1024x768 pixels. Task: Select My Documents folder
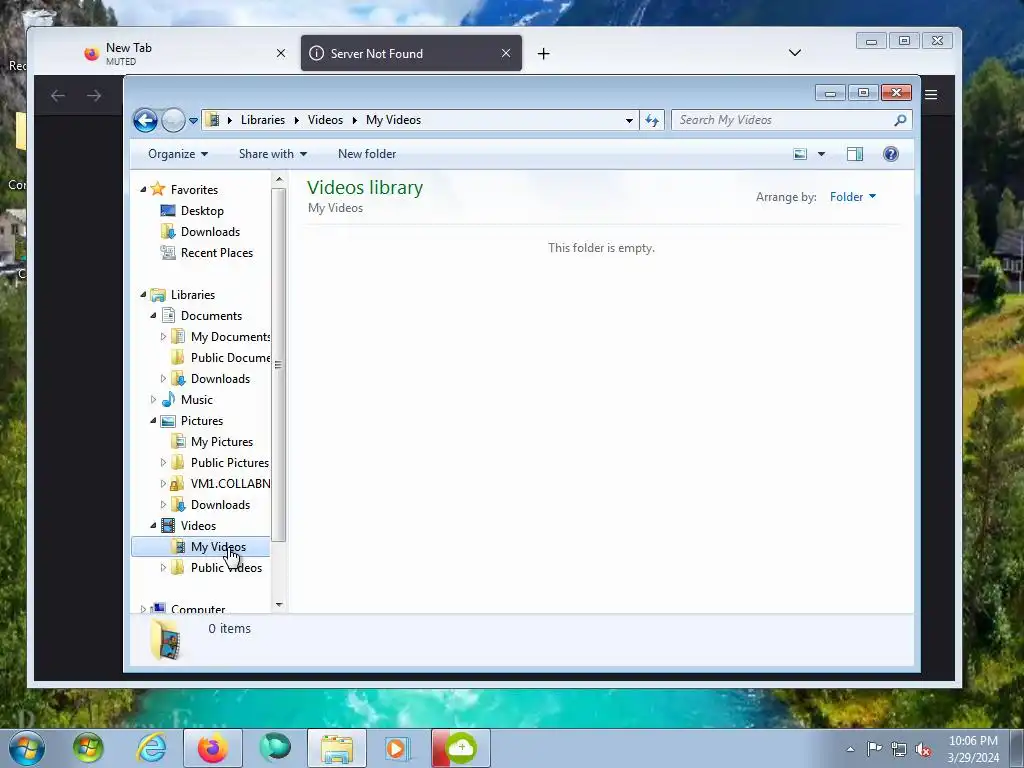(230, 337)
